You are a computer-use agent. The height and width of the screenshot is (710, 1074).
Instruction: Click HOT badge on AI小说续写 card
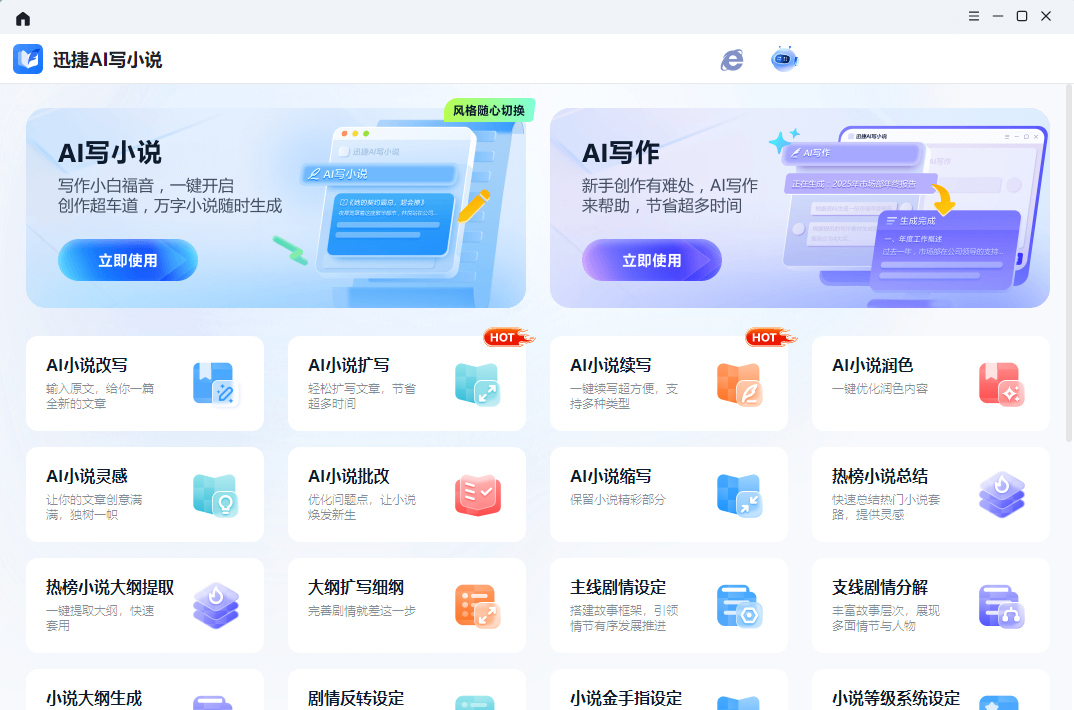pyautogui.click(x=771, y=337)
